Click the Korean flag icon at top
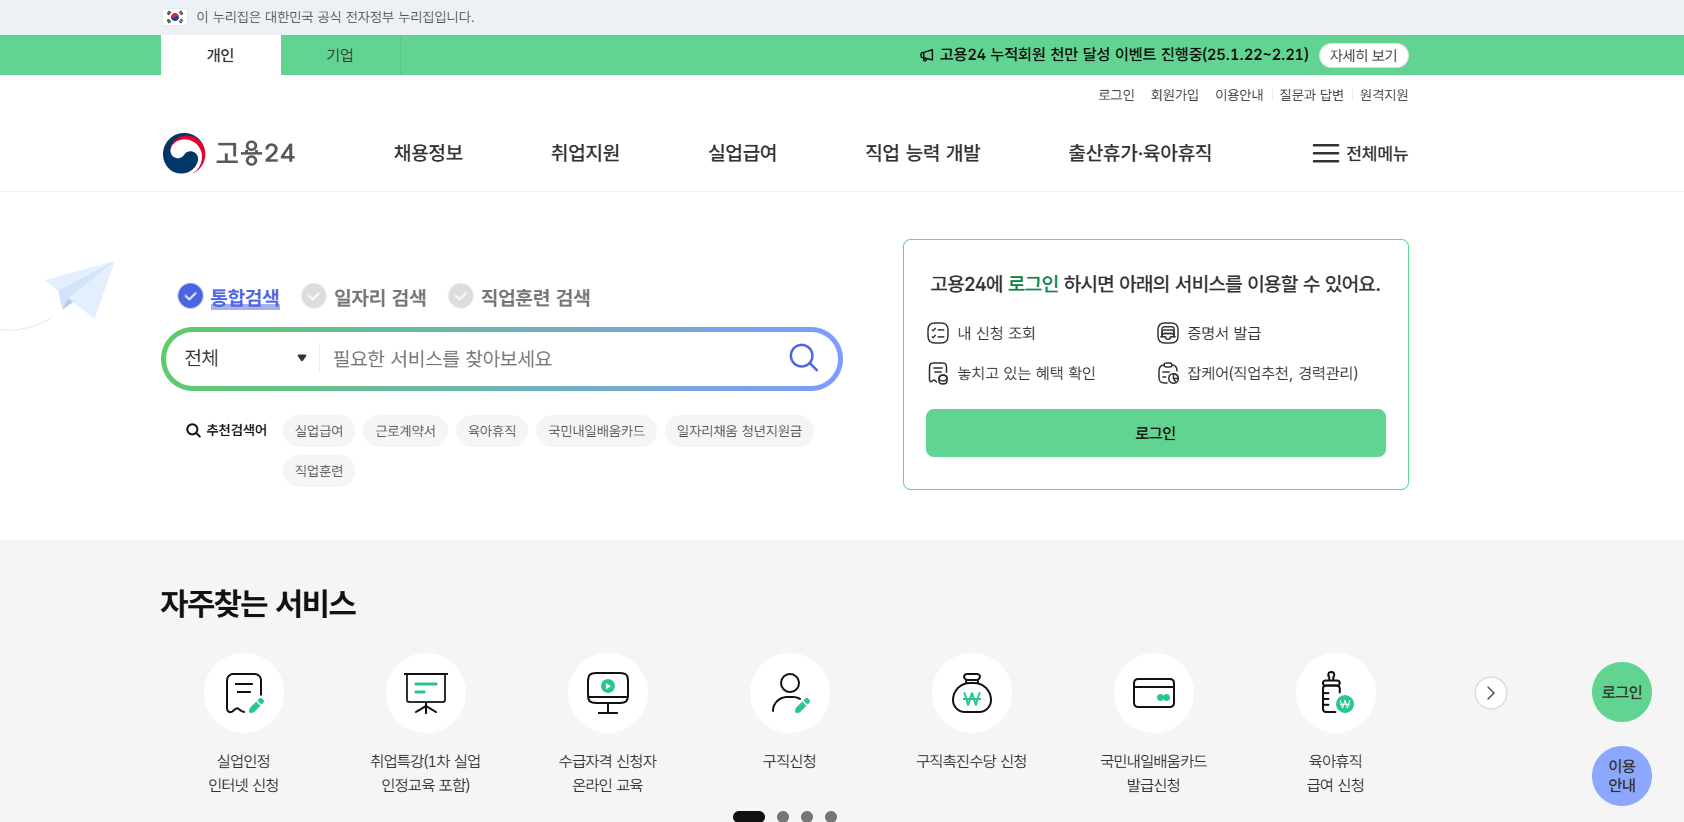This screenshot has width=1684, height=822. coord(175,17)
